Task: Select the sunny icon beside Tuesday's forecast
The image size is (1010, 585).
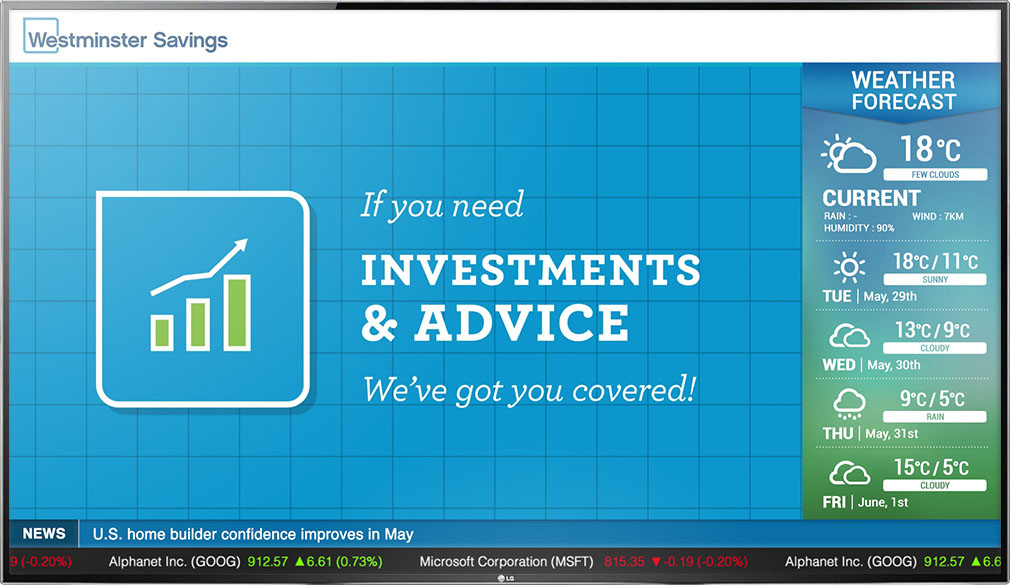Action: (x=848, y=266)
